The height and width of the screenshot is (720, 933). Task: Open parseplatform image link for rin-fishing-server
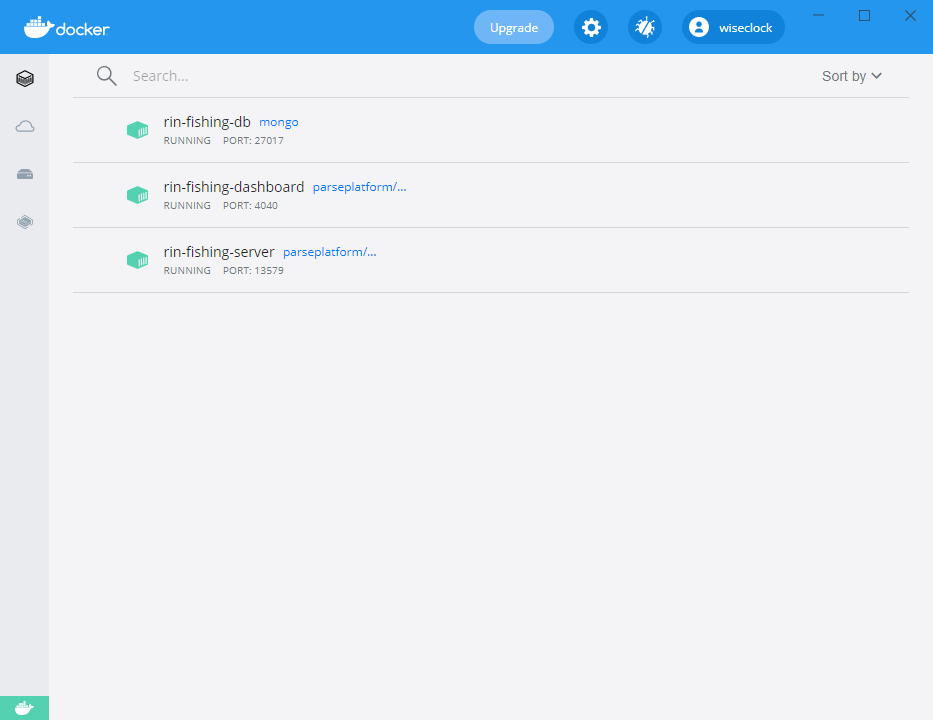pyautogui.click(x=330, y=252)
